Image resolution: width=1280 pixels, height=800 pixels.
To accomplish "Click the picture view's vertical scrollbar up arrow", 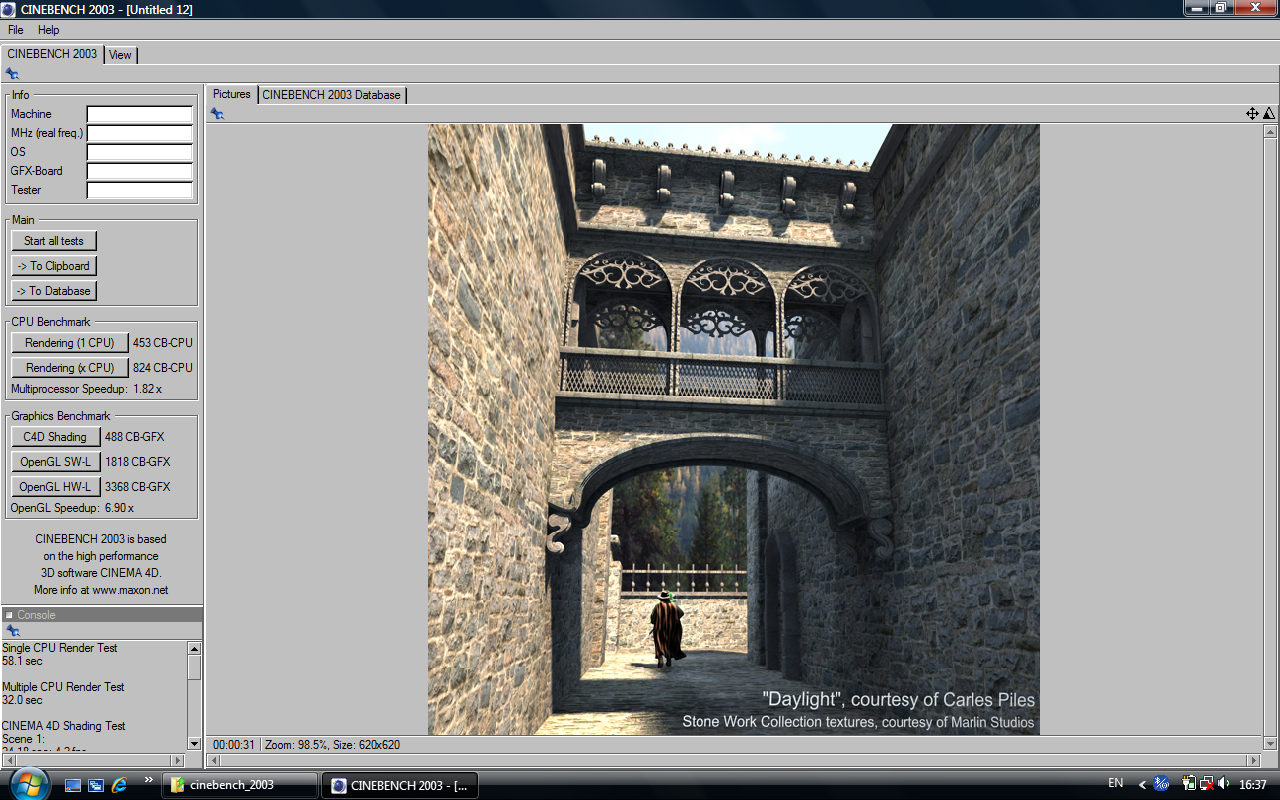I will coord(1271,131).
